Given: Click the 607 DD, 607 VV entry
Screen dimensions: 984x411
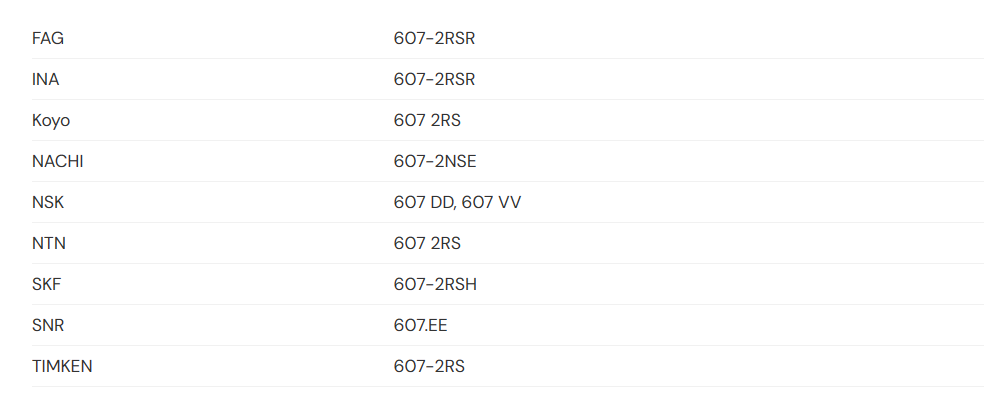Looking at the screenshot, I should 457,203.
